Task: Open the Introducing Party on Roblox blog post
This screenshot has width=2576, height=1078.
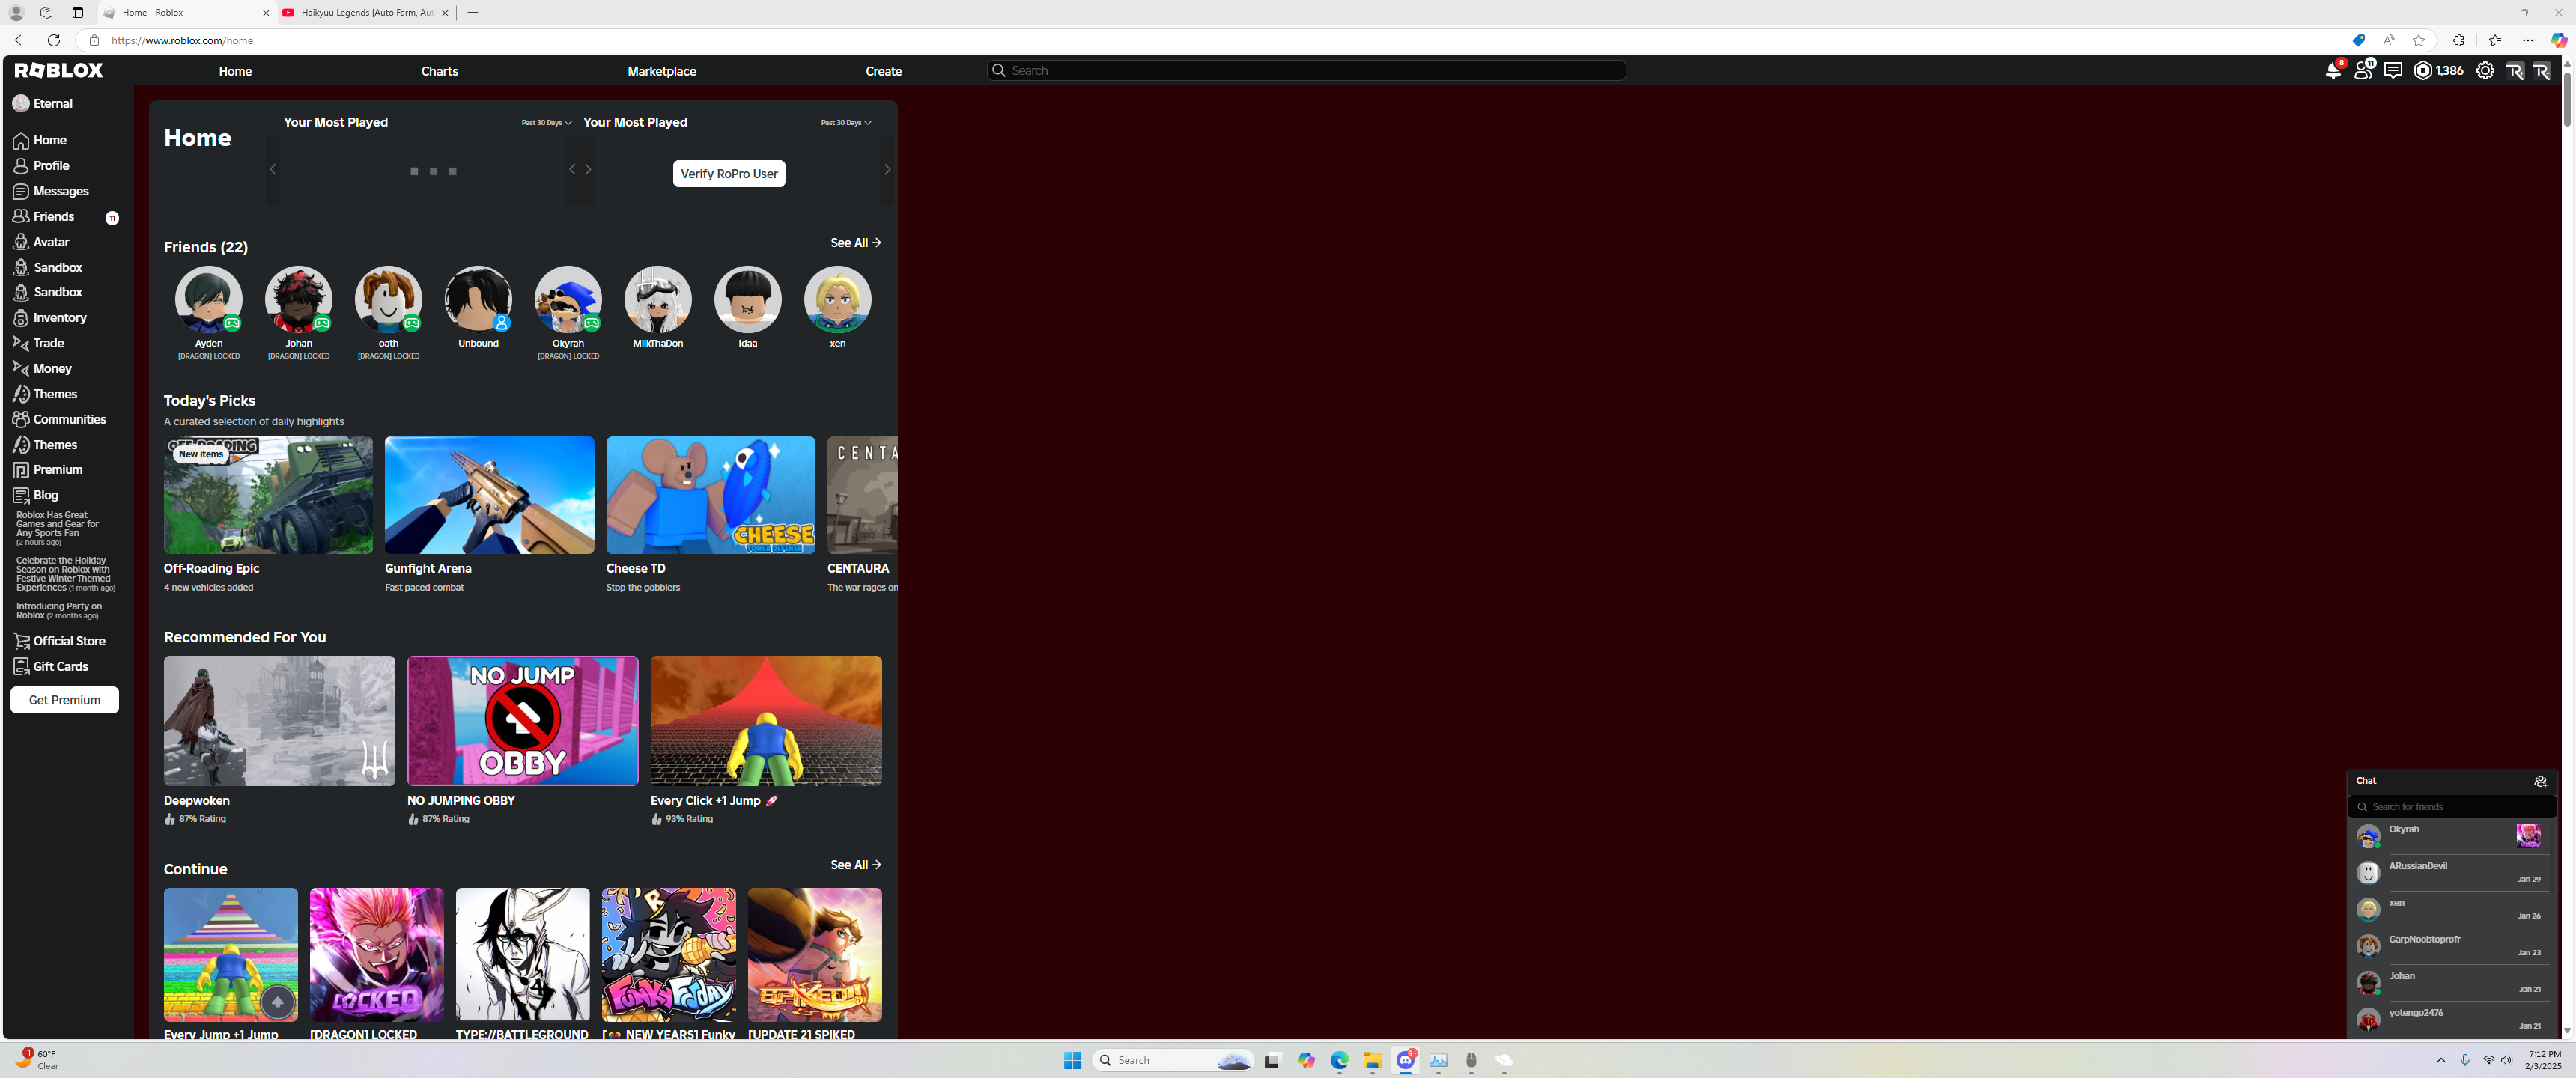Action: 59,610
